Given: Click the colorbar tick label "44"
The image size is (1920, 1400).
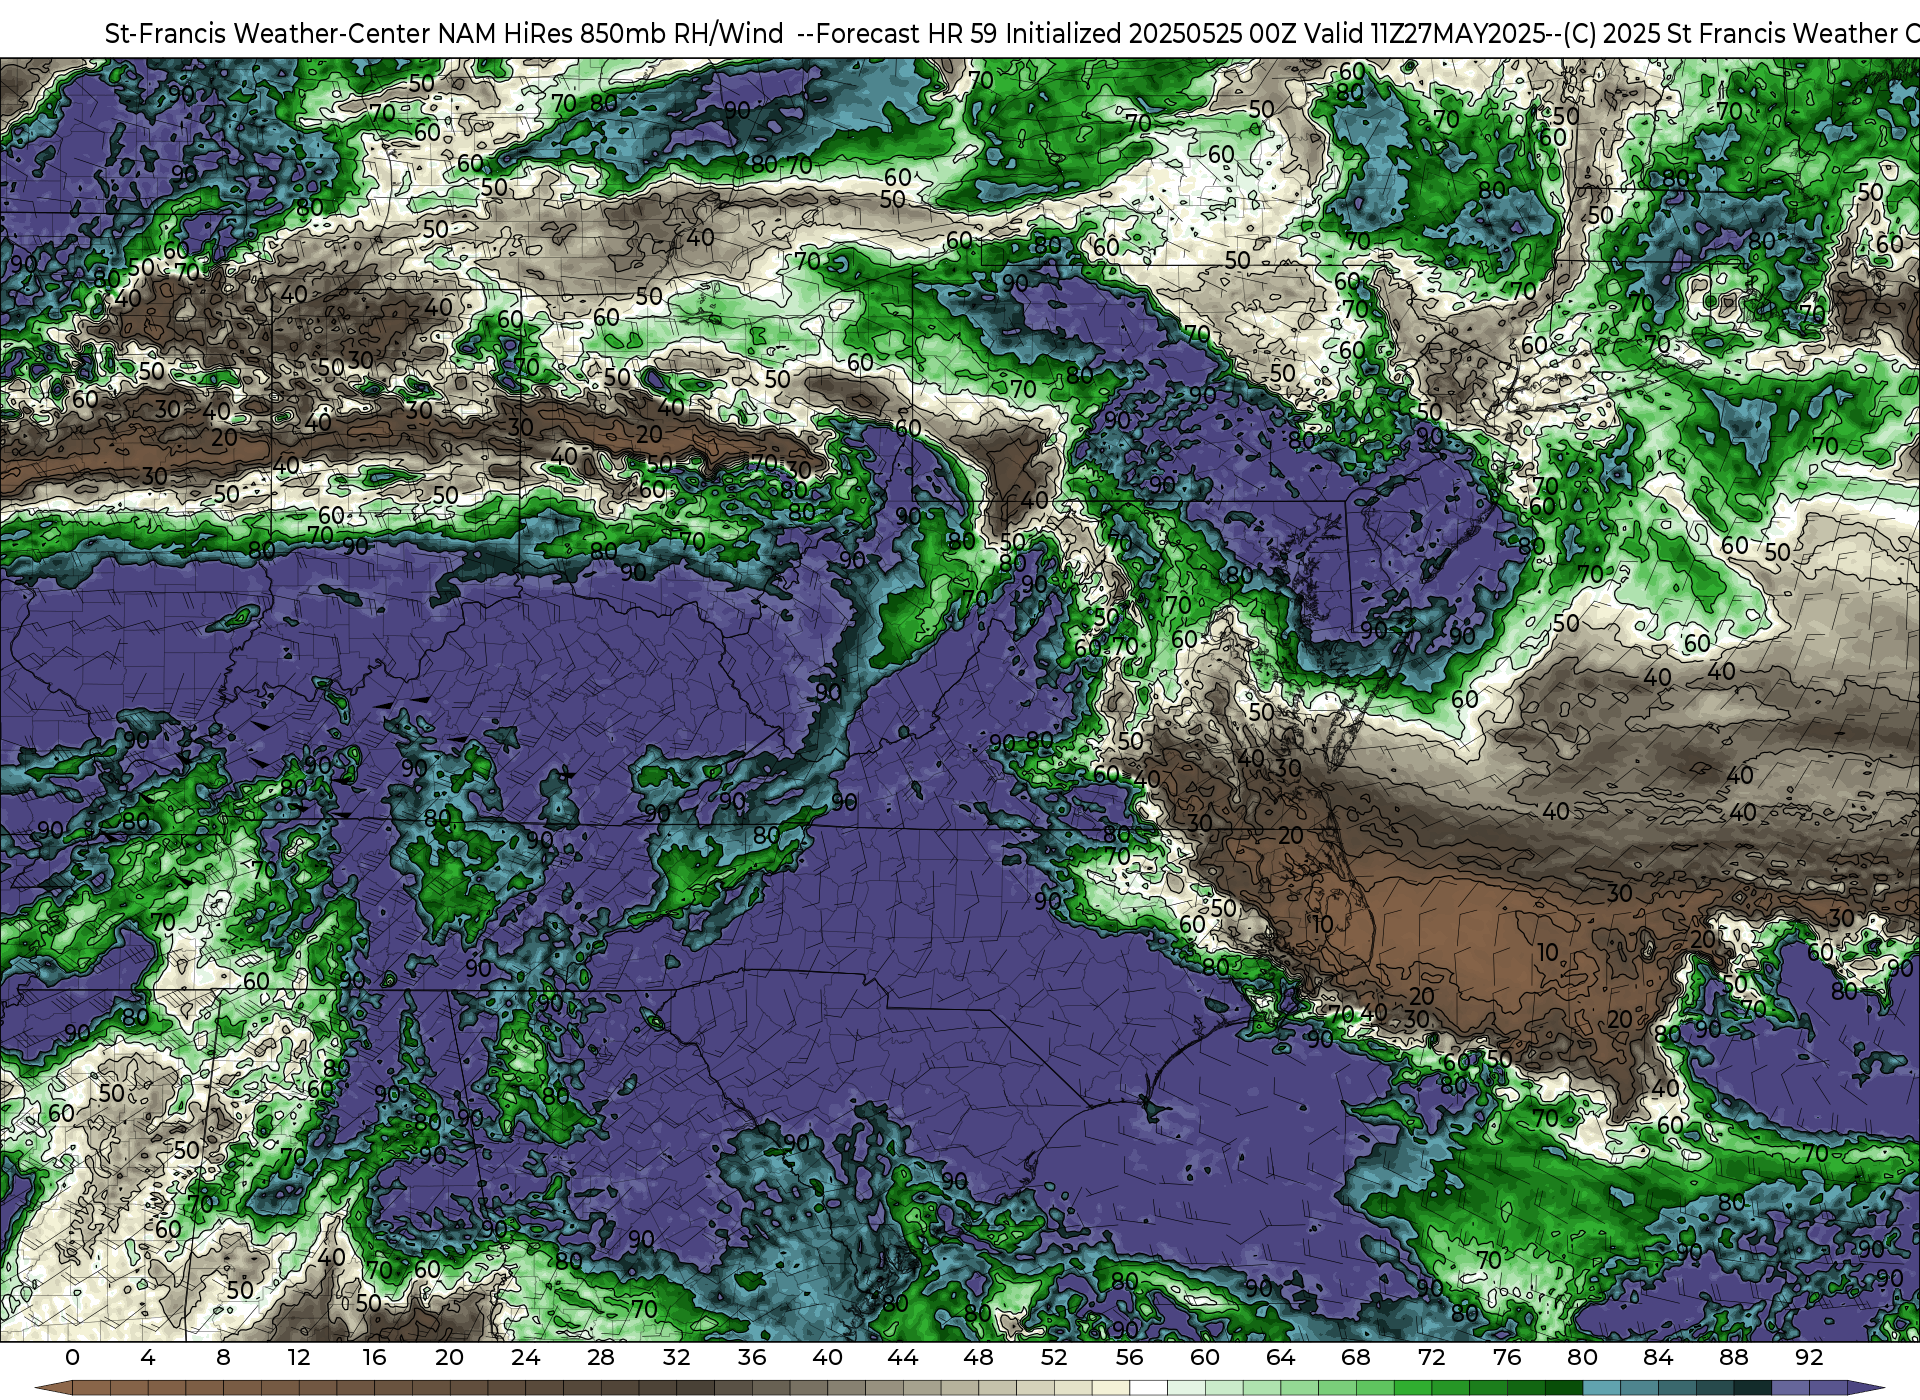Looking at the screenshot, I should click(903, 1357).
